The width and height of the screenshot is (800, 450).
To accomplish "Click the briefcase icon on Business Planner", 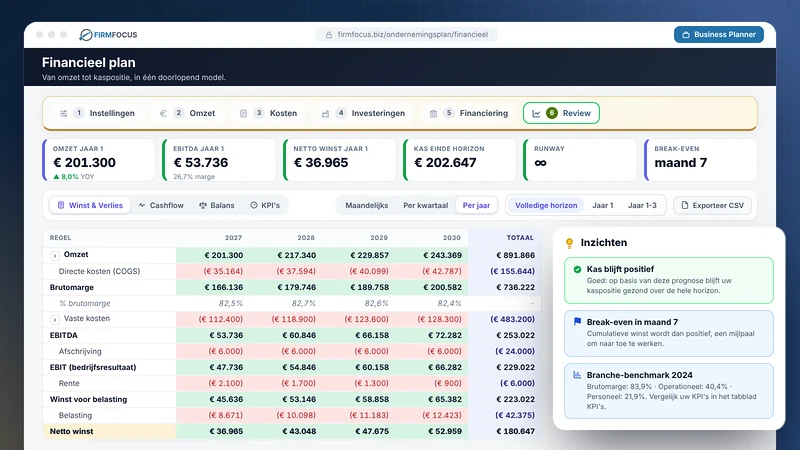I will point(686,35).
